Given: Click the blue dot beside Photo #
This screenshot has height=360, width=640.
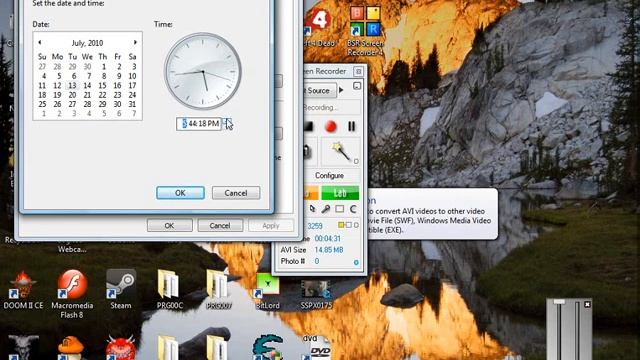Looking at the screenshot, I should tap(356, 262).
